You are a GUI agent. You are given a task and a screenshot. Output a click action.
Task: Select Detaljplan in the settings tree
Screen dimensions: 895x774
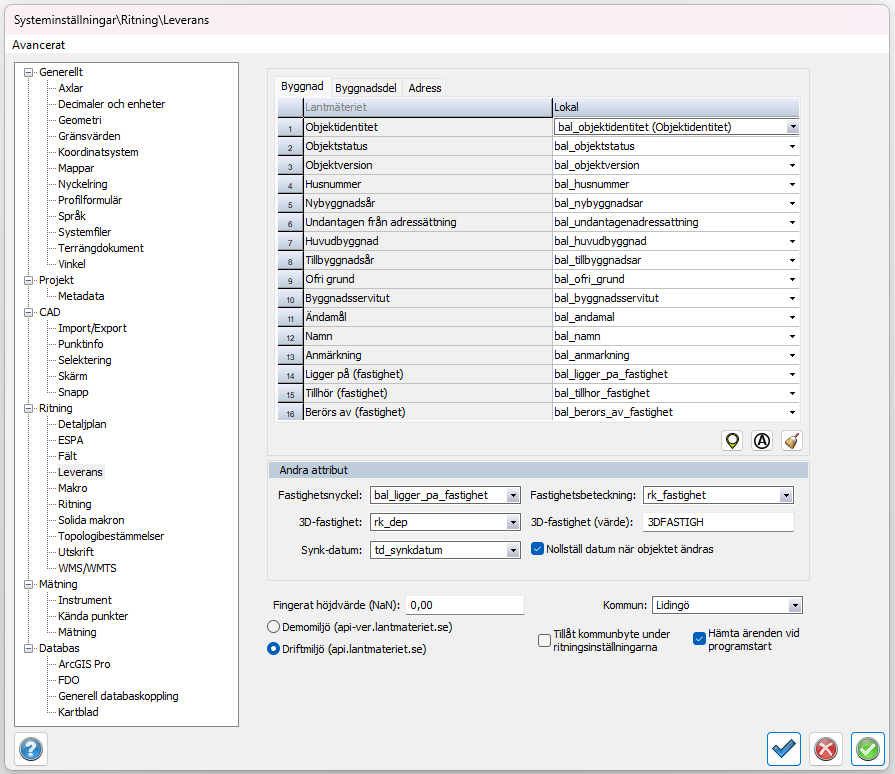(82, 424)
